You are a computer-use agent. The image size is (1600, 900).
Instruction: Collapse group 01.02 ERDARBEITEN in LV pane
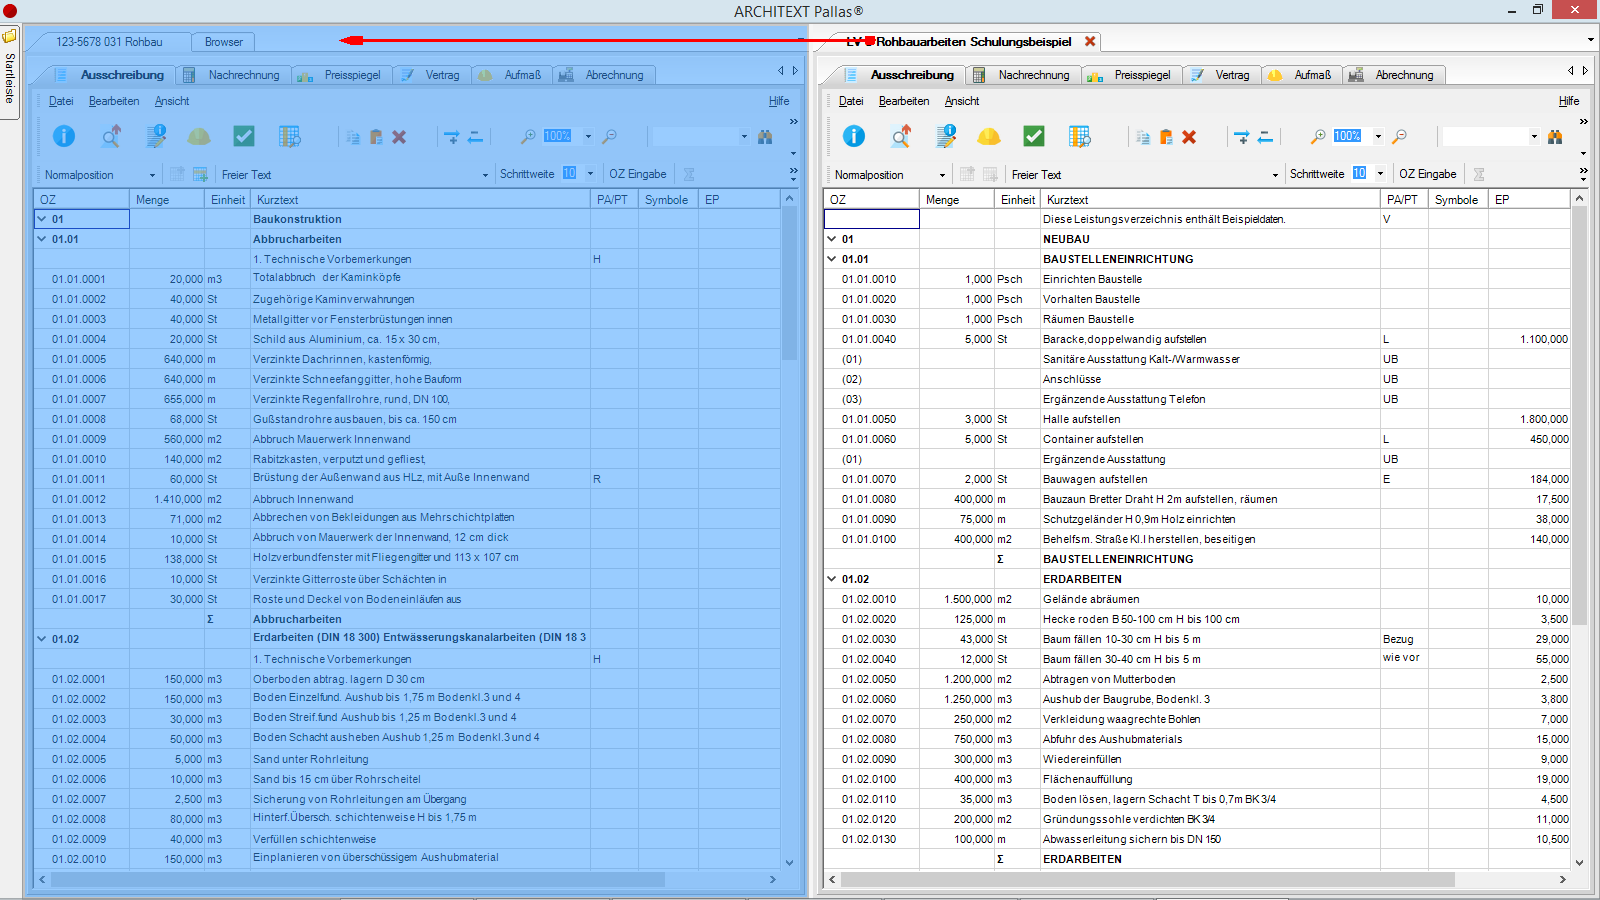[x=832, y=579]
